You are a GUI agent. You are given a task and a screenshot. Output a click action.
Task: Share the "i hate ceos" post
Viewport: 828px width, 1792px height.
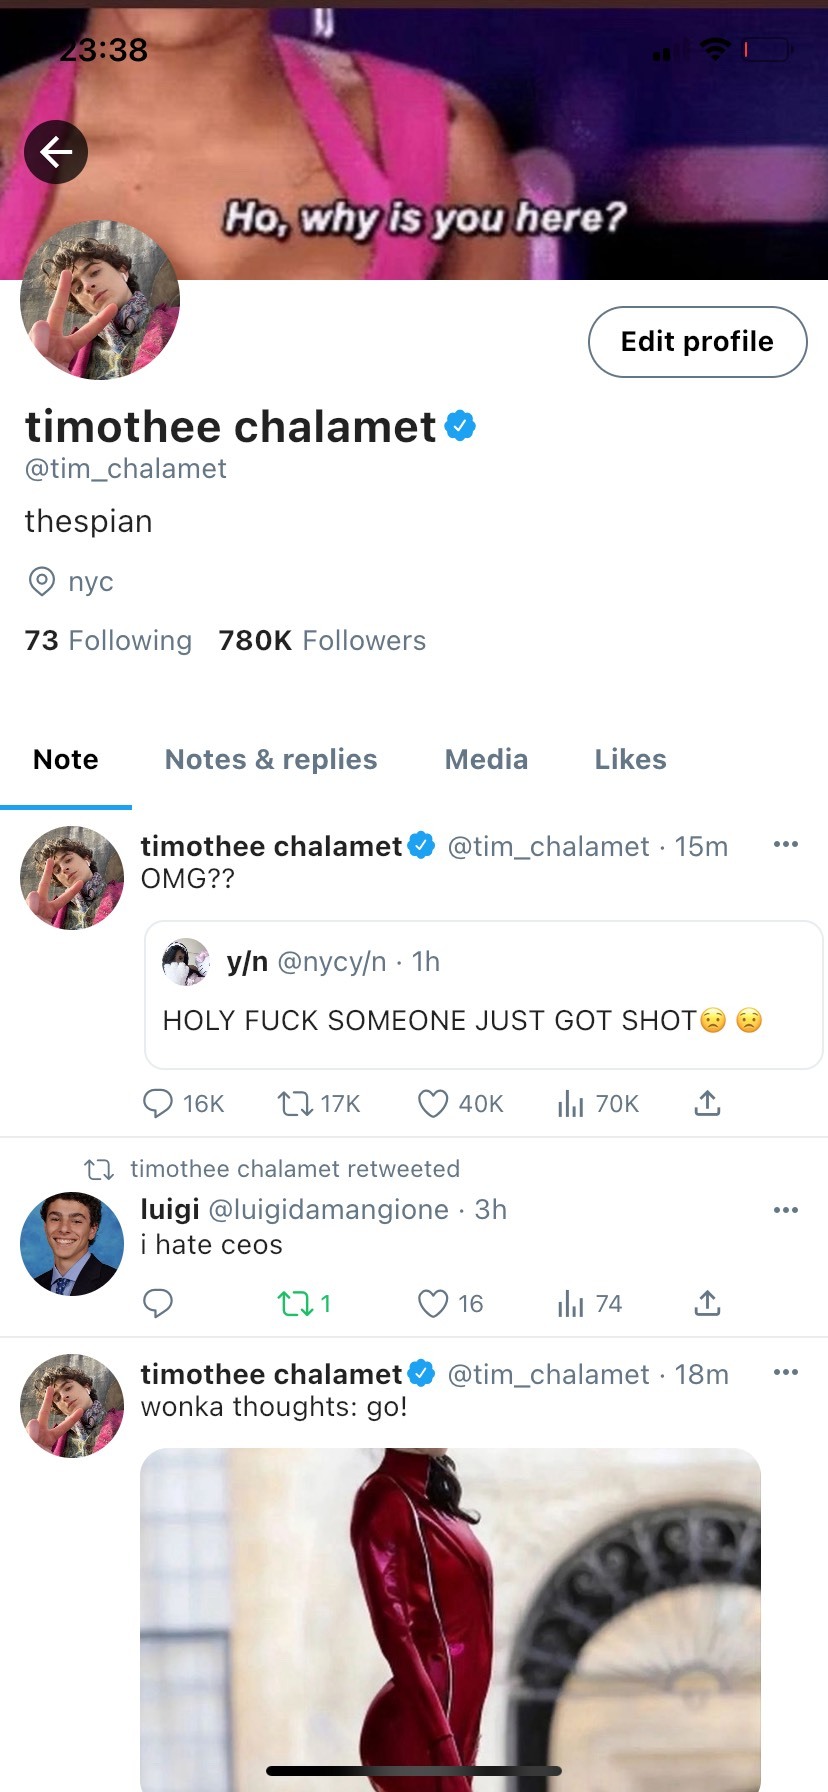[x=707, y=1303]
